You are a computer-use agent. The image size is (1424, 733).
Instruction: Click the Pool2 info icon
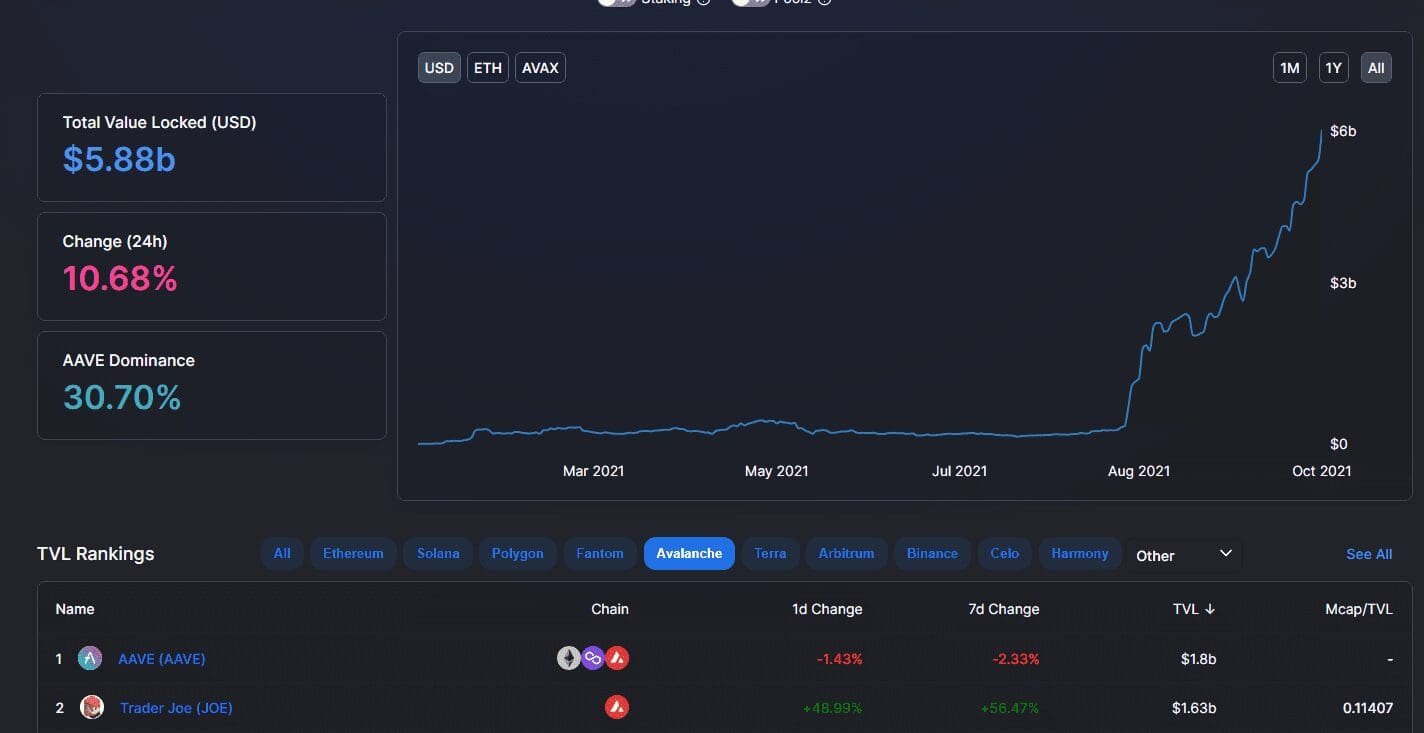pyautogui.click(x=824, y=2)
